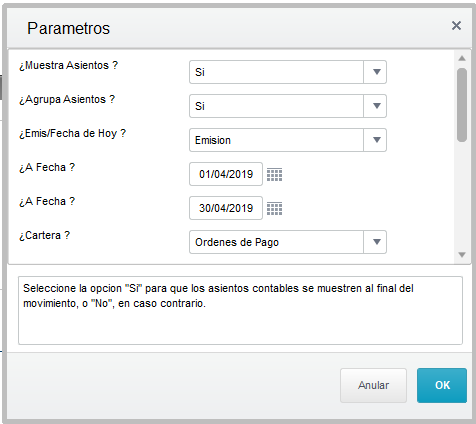This screenshot has width=476, height=424.
Task: Click scrollbar up arrow in parameters list
Action: (462, 58)
